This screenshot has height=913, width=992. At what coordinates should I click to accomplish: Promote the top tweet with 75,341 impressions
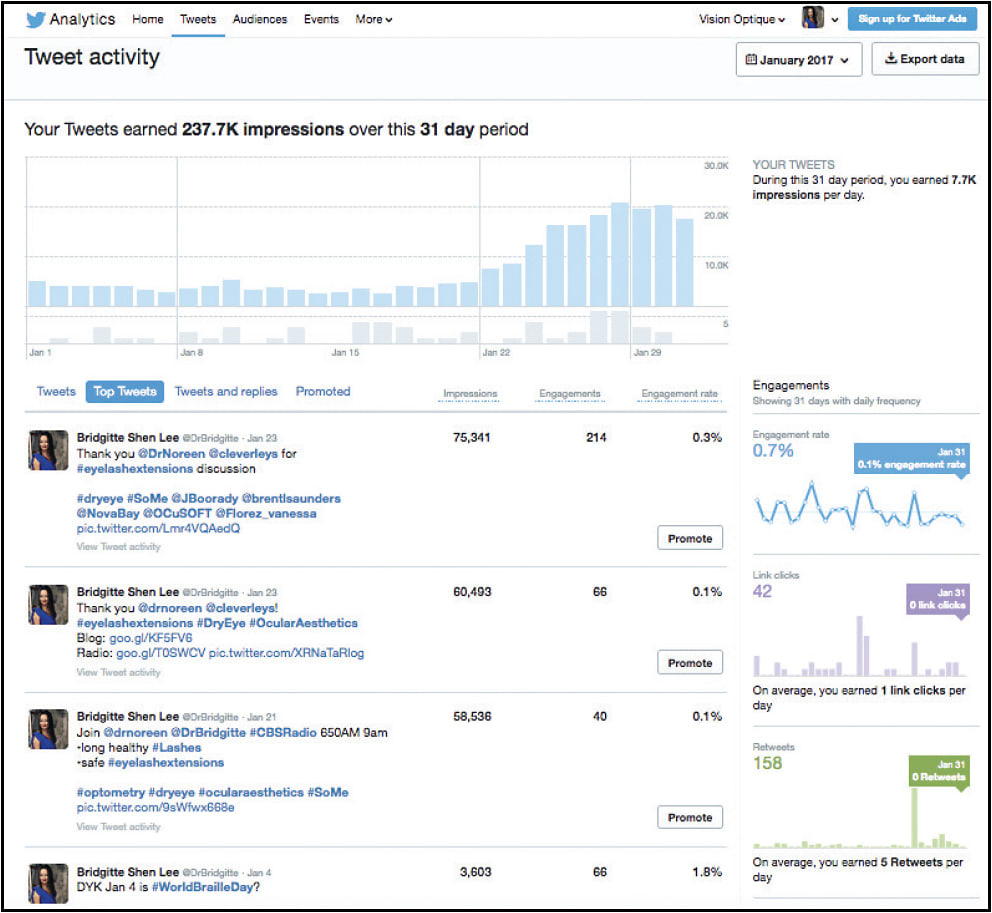pos(689,537)
